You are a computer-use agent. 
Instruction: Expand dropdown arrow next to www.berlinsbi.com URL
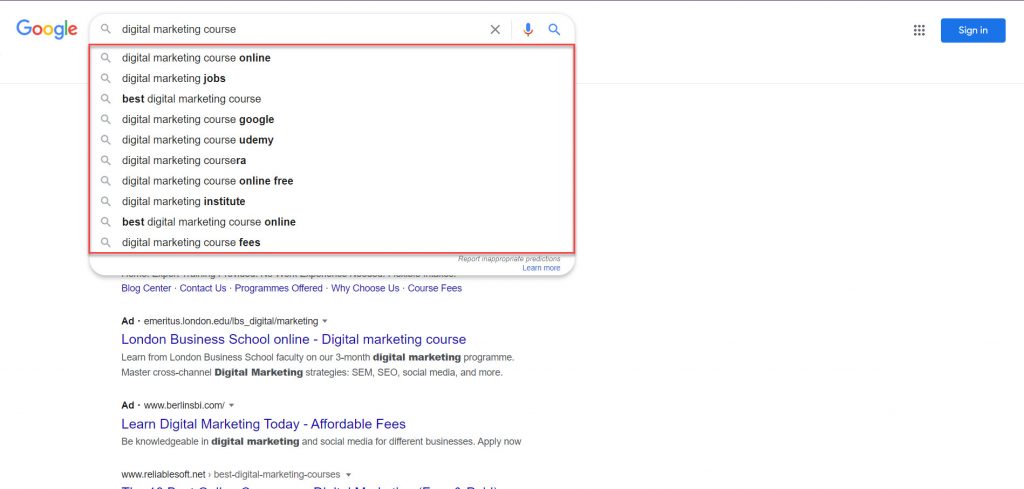coord(231,405)
